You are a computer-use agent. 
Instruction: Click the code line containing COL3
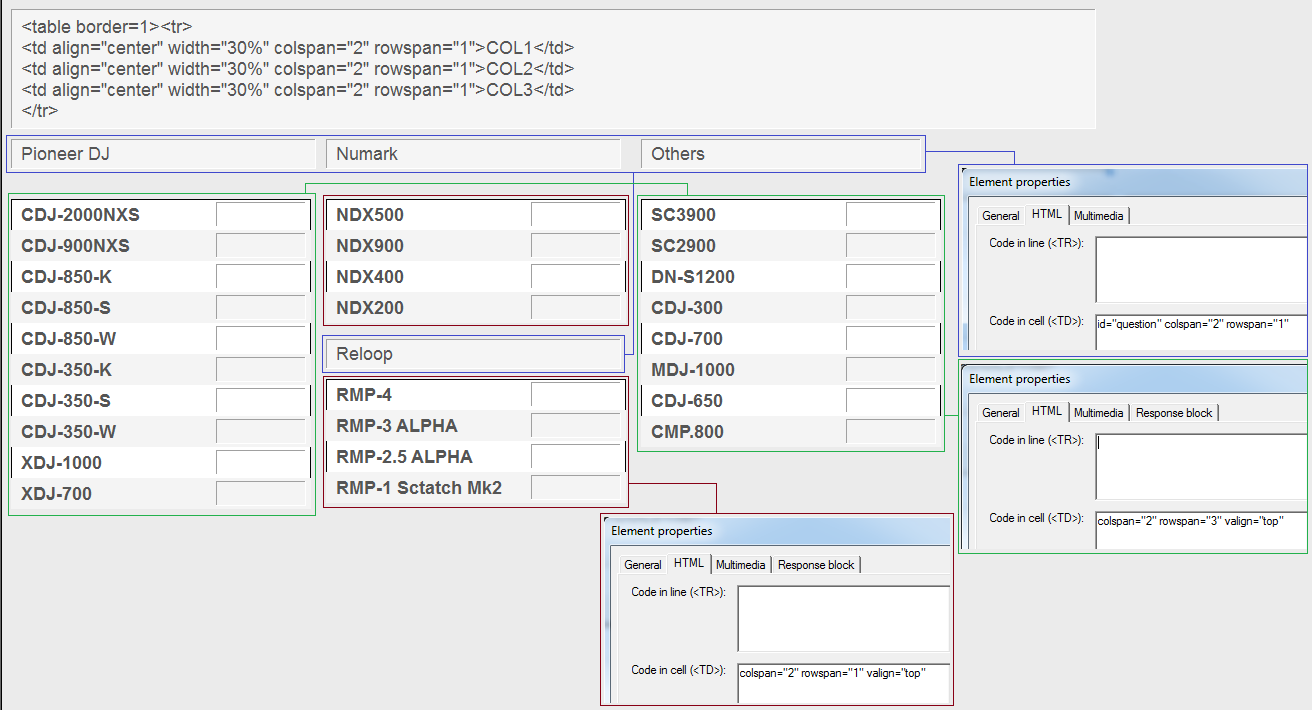[298, 90]
